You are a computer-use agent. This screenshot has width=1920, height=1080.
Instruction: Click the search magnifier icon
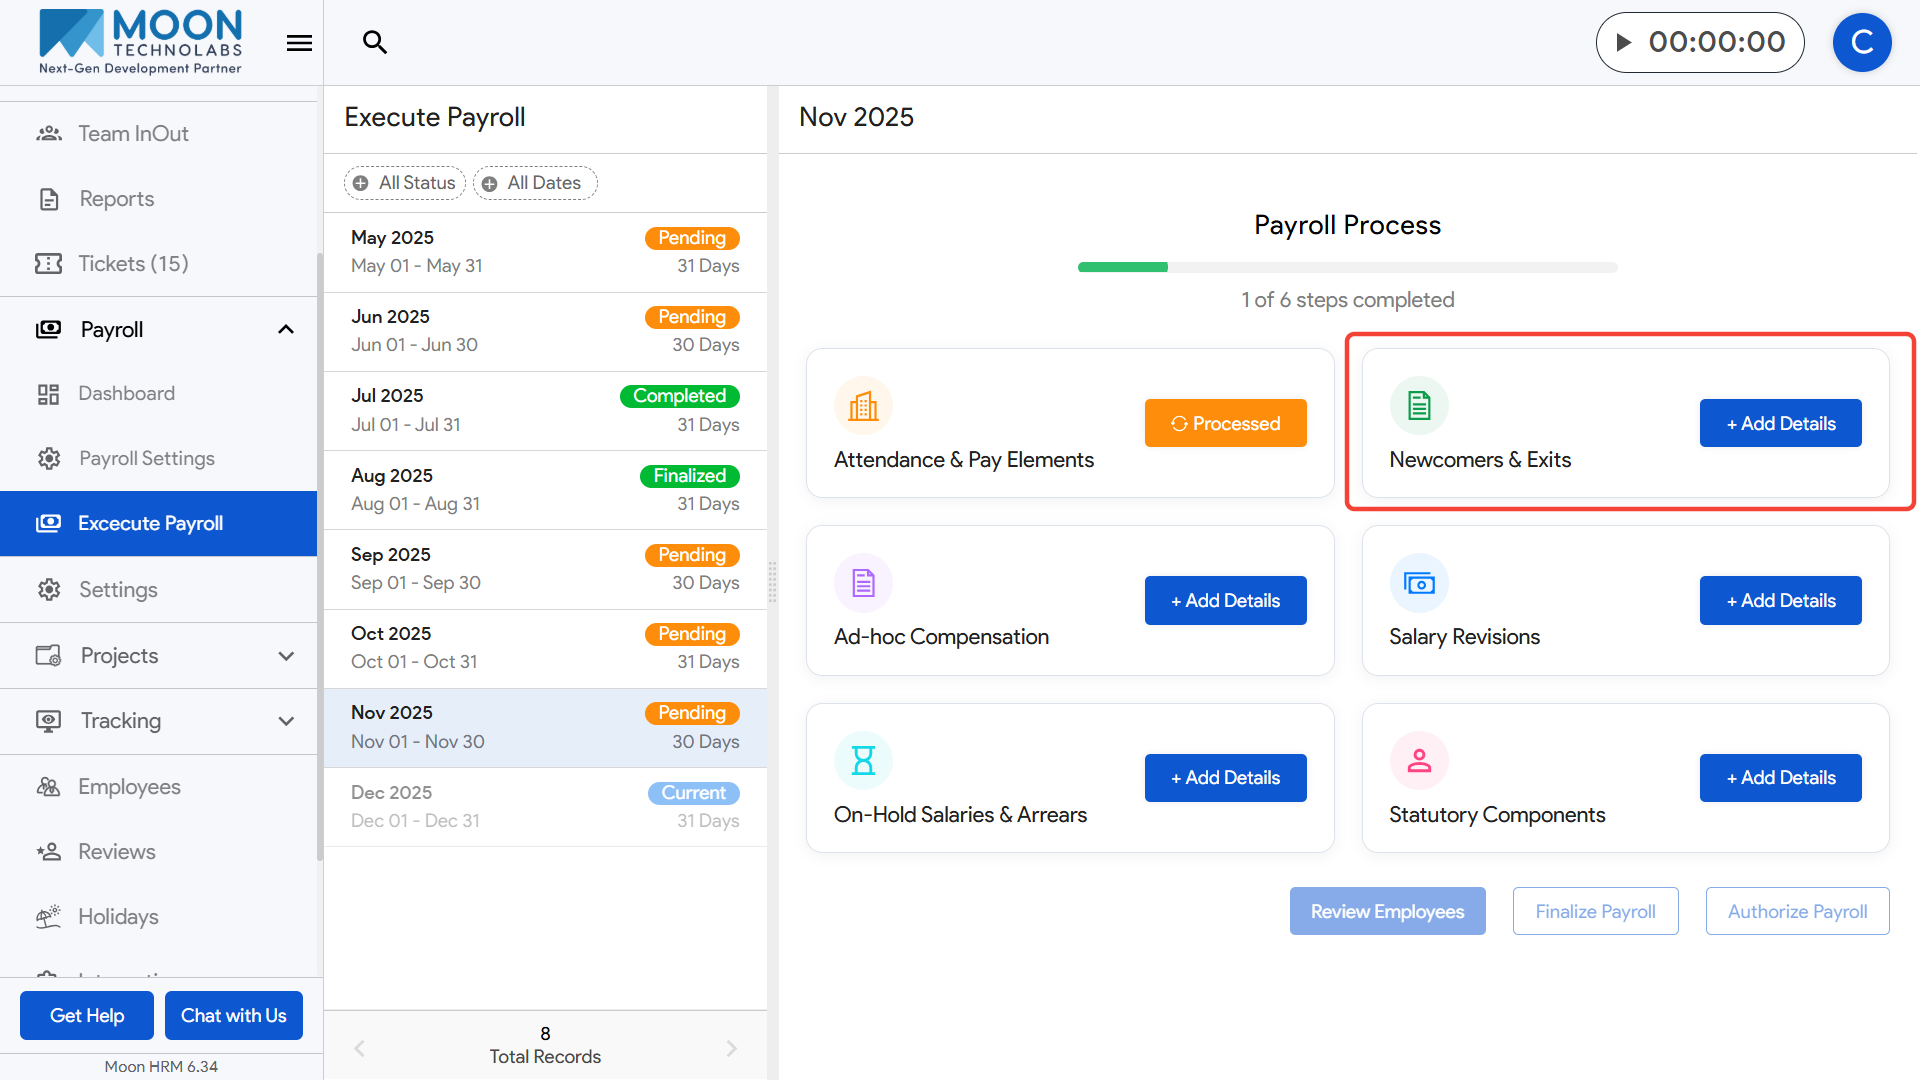click(x=375, y=42)
